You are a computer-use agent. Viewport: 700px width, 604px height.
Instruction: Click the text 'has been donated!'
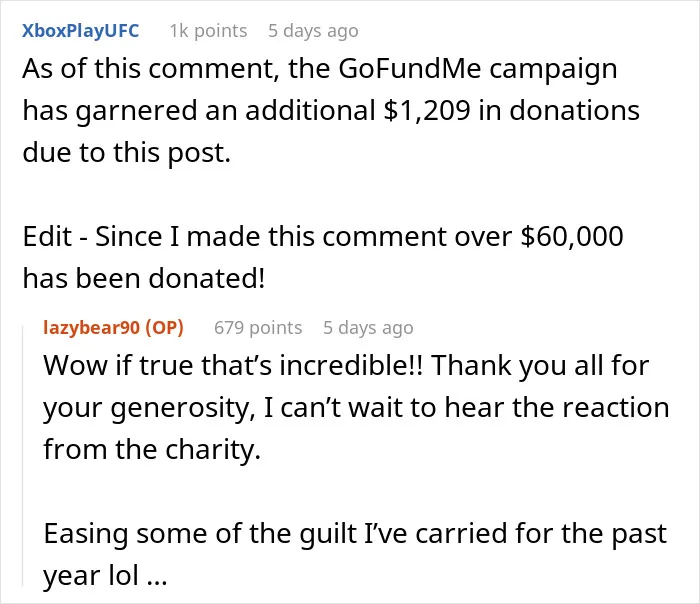(x=144, y=279)
